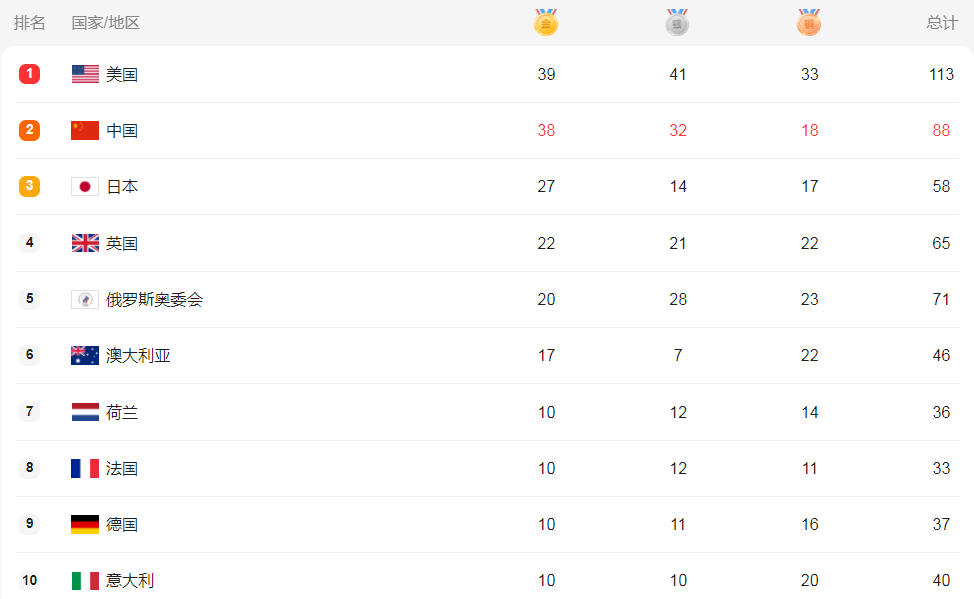Screen dimensions: 974x599
Task: Click the 排名 column header
Action: click(30, 23)
